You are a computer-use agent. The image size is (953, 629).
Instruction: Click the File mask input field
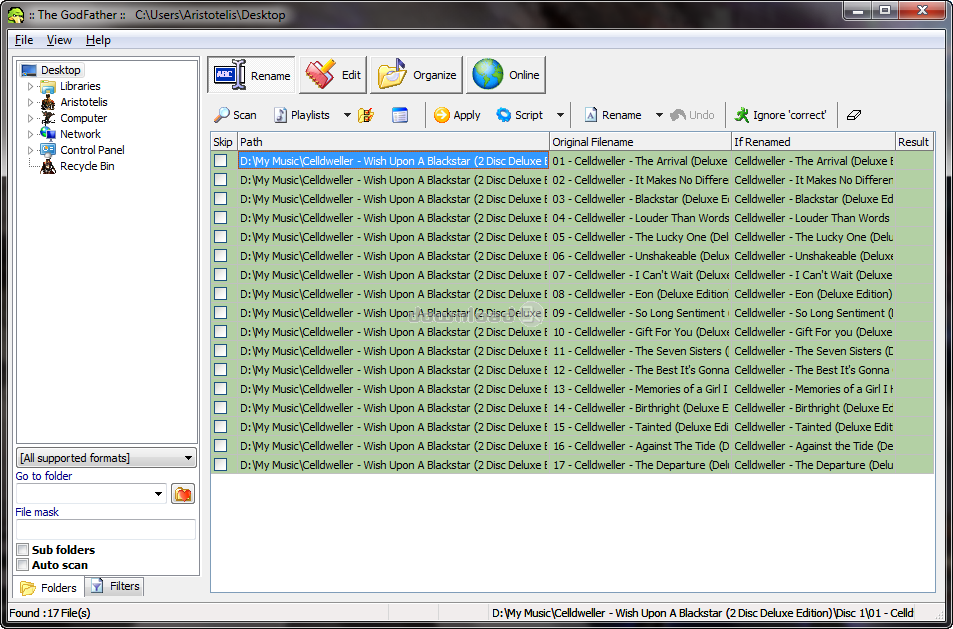tap(106, 529)
